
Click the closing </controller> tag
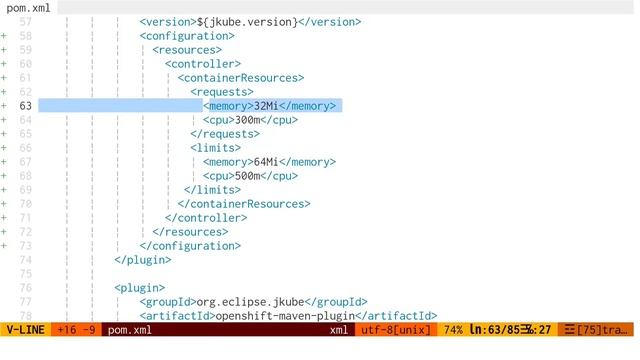click(x=206, y=218)
